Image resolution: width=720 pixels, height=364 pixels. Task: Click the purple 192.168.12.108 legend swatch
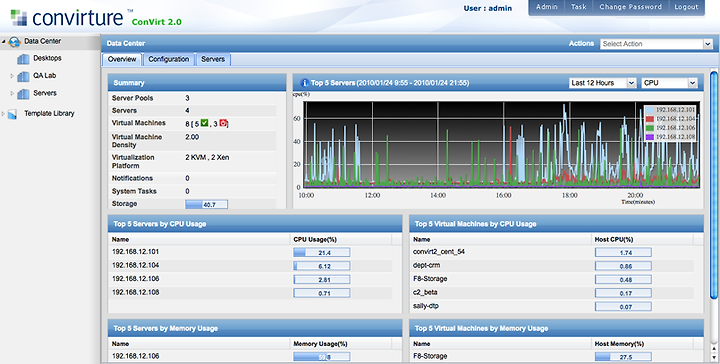click(x=650, y=137)
